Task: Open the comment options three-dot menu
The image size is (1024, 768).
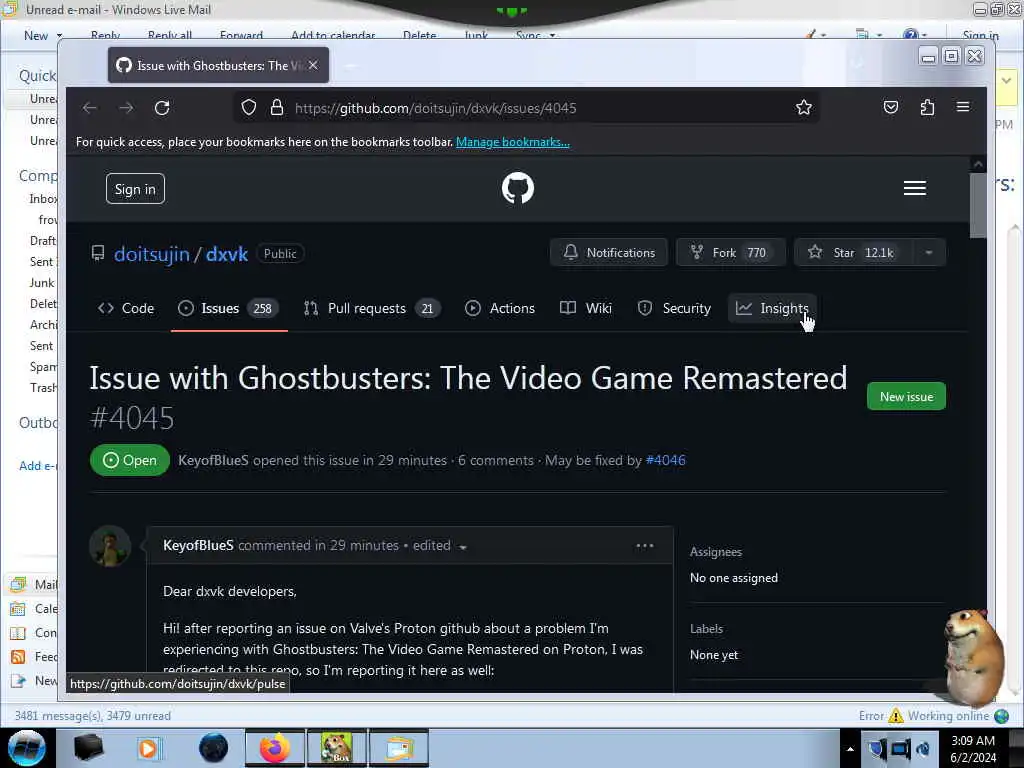Action: click(645, 545)
